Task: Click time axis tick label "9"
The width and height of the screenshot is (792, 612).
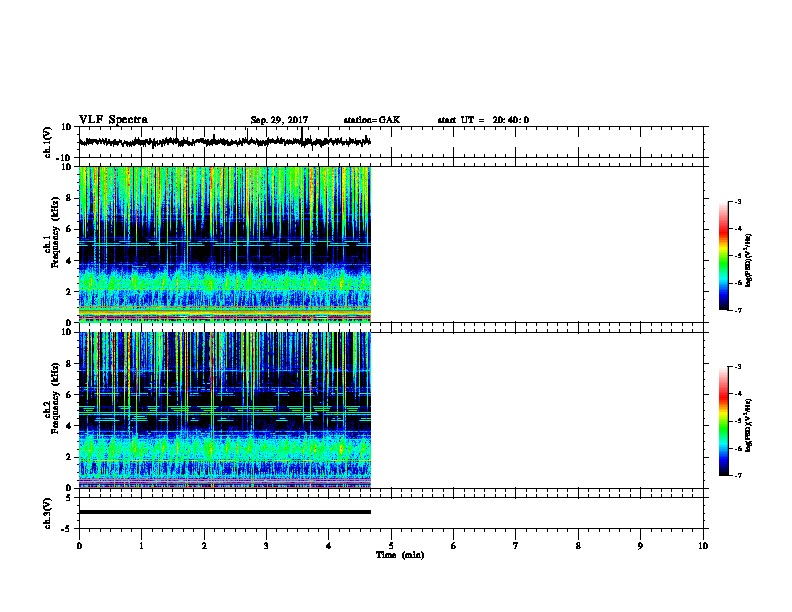Action: point(640,546)
